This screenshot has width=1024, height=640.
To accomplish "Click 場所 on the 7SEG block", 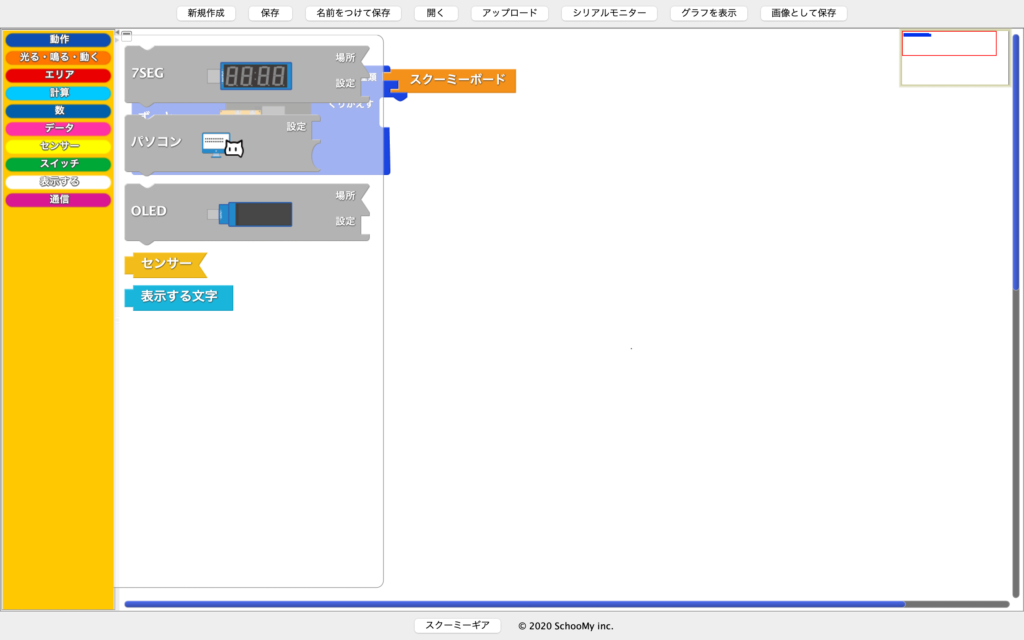I will [345, 57].
